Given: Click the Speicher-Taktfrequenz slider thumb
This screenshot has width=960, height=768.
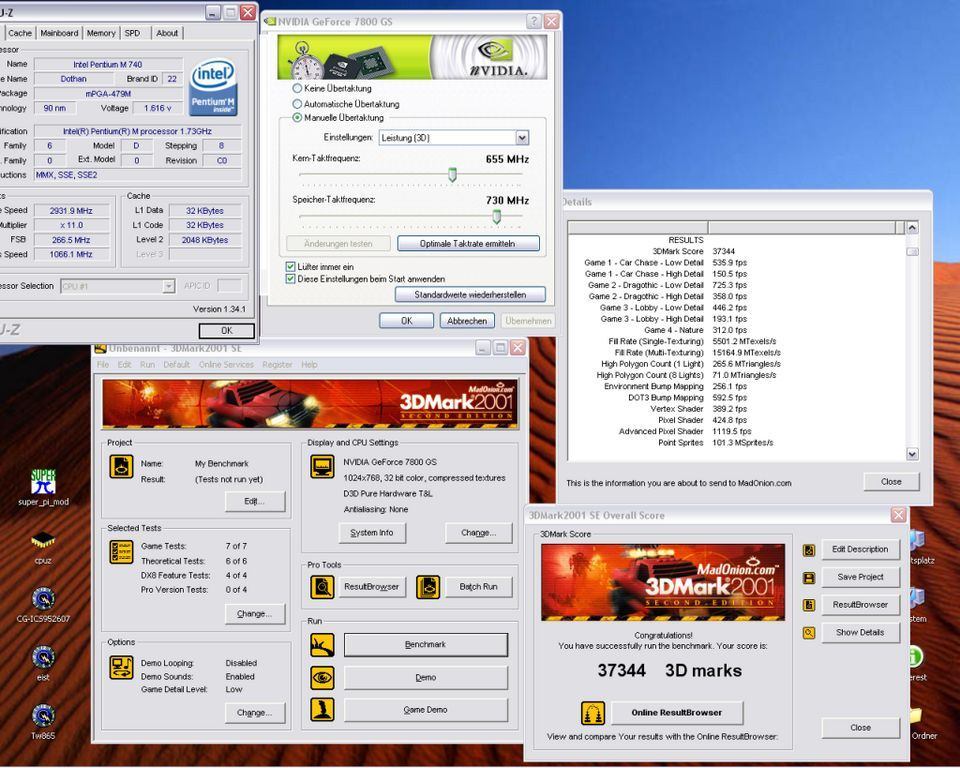Looking at the screenshot, I should click(497, 216).
